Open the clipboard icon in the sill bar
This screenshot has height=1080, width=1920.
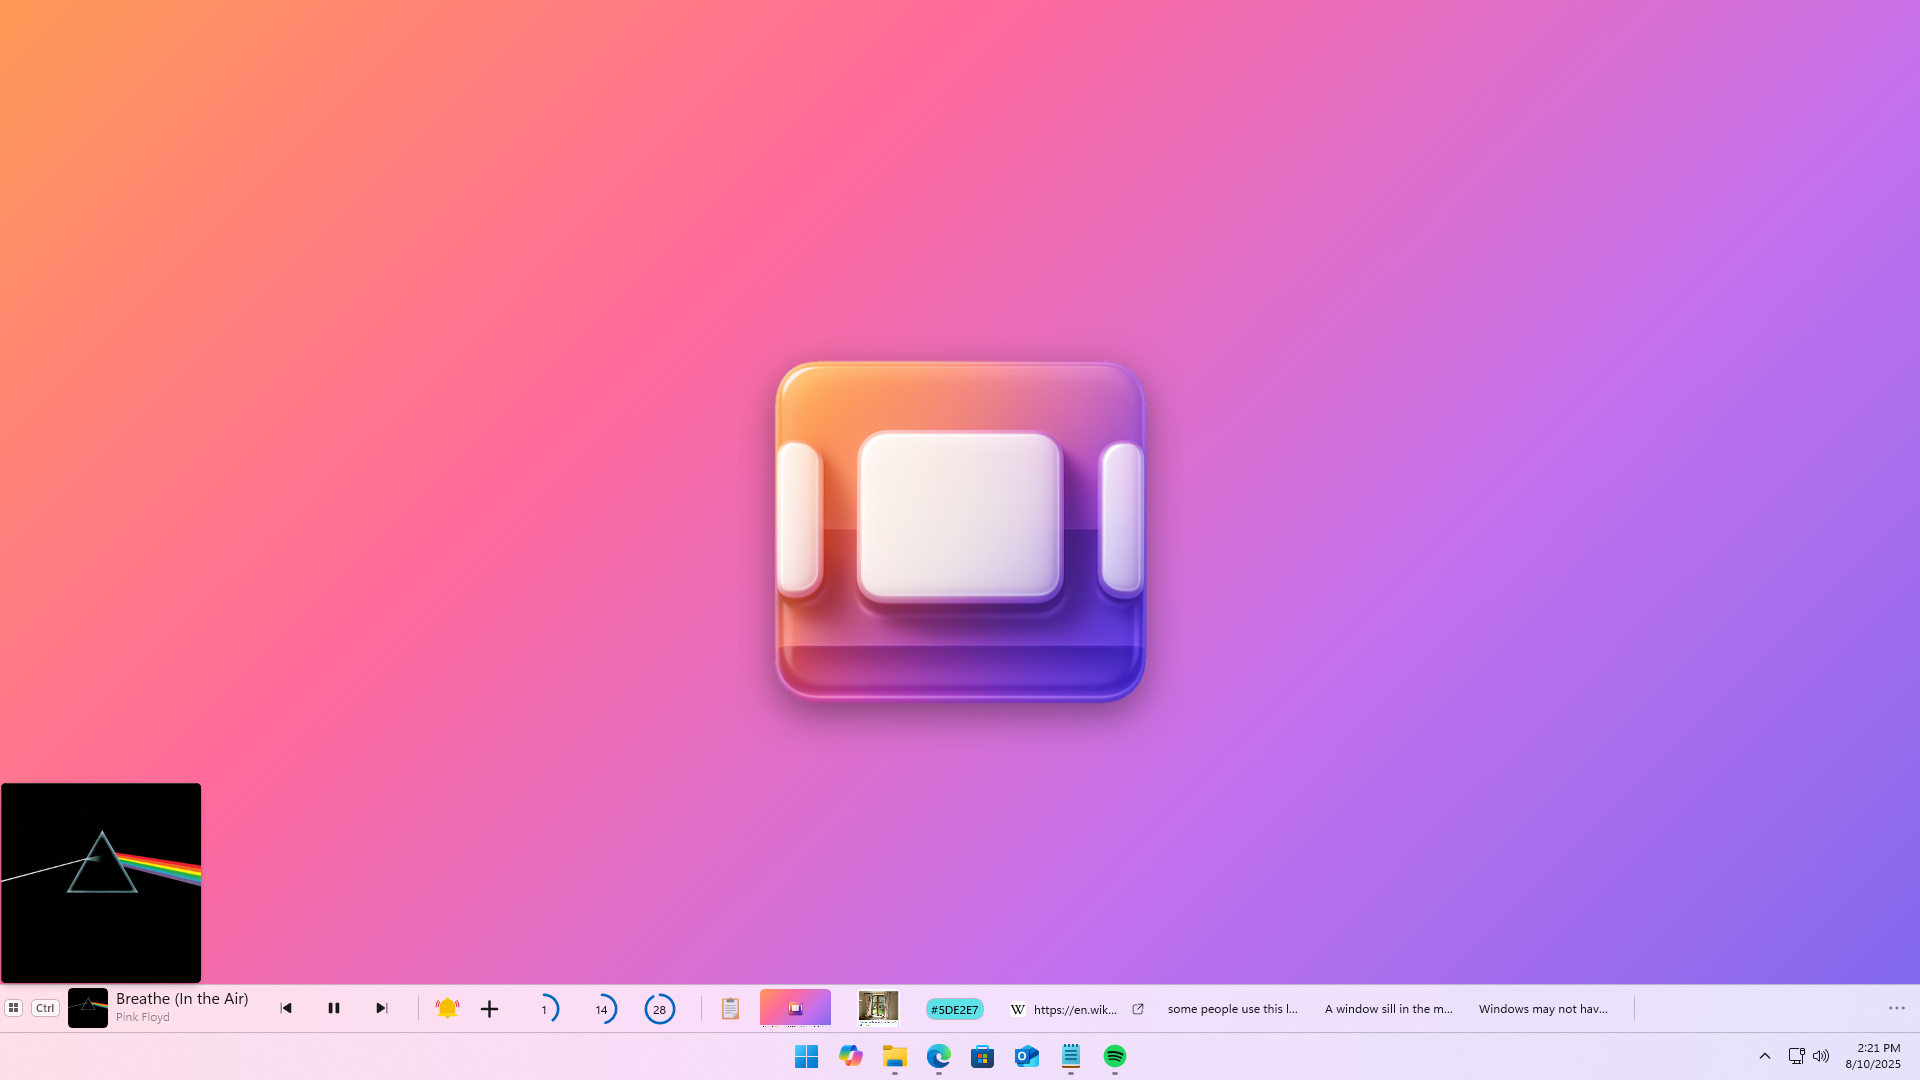pyautogui.click(x=730, y=1008)
